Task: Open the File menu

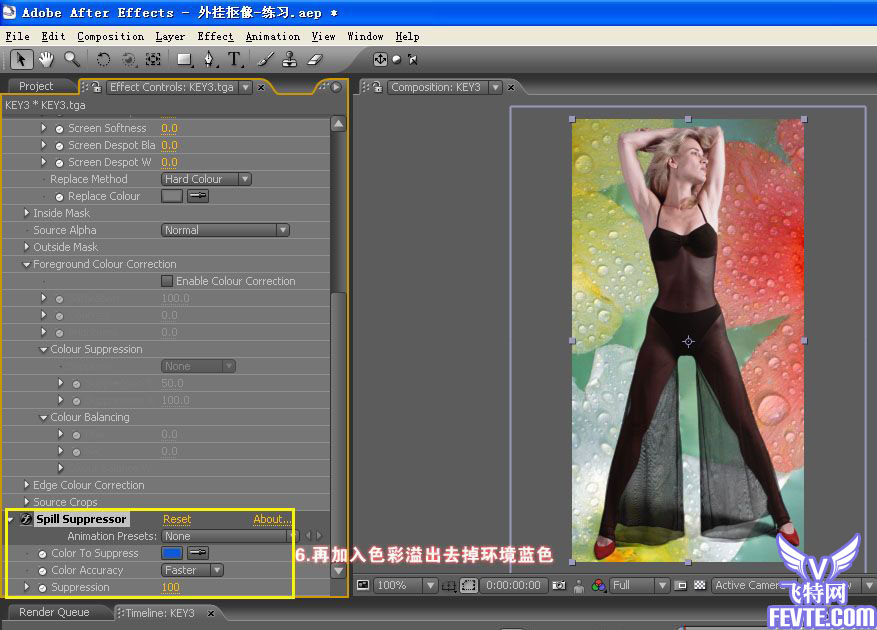Action: (x=17, y=36)
